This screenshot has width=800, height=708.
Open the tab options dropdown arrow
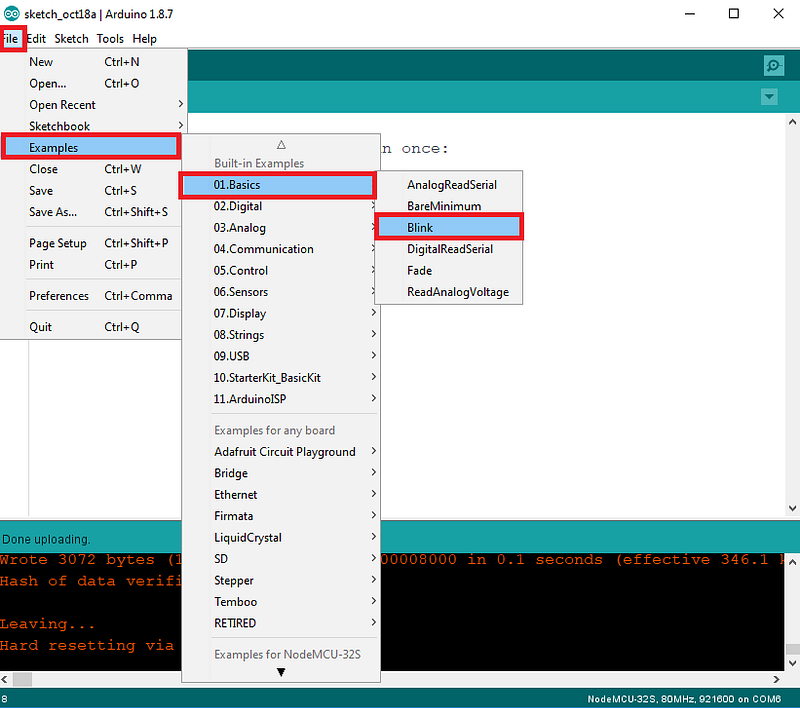coord(769,96)
